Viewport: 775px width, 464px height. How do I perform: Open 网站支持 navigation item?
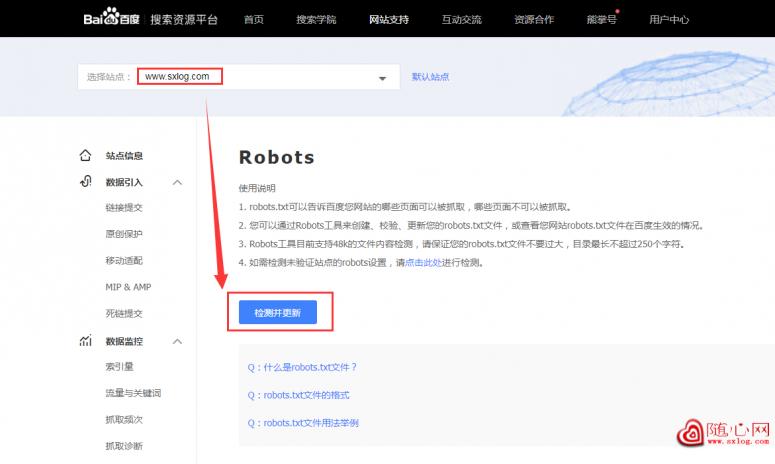point(388,19)
